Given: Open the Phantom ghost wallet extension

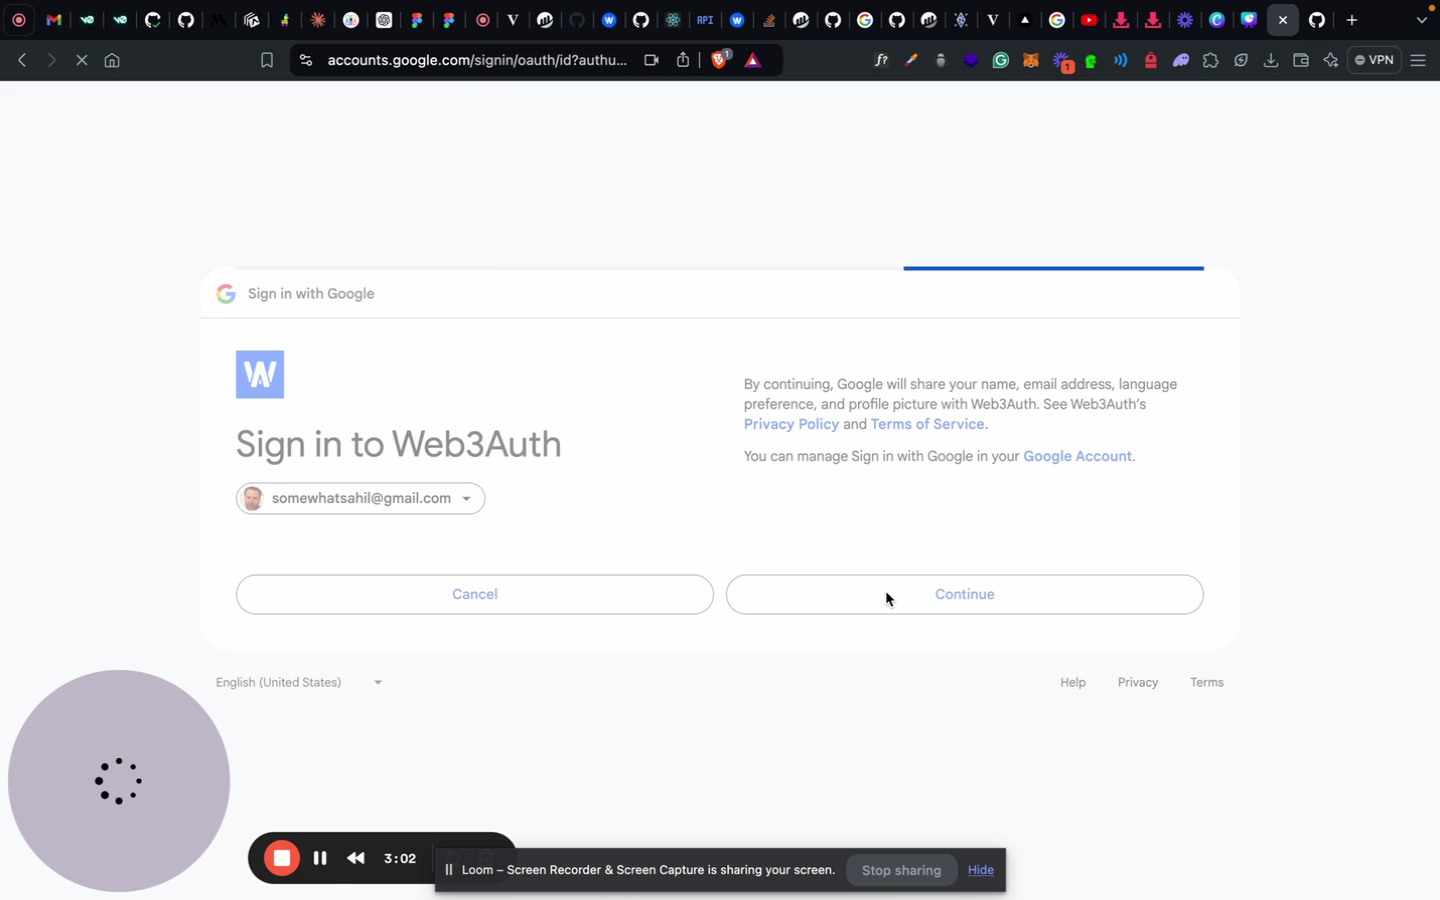Looking at the screenshot, I should (1181, 60).
